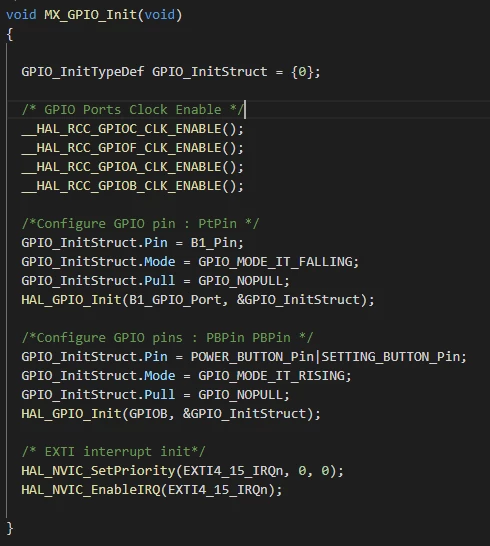Click the {0} initializer

[x=302, y=72]
